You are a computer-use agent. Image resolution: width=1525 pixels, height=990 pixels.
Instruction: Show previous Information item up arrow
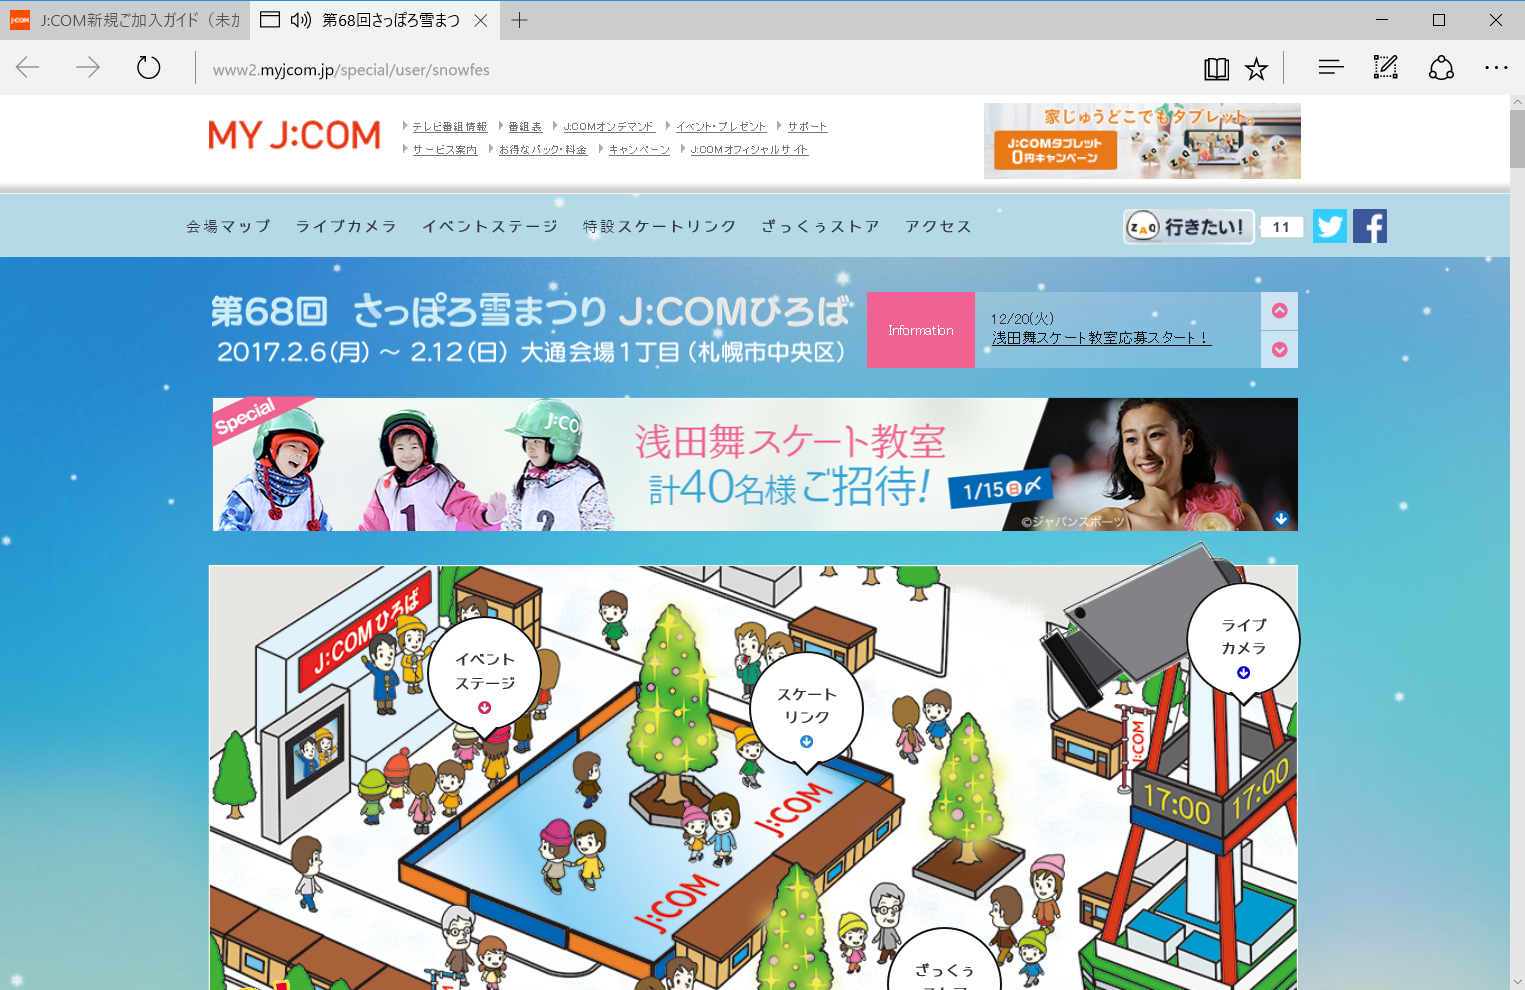click(x=1279, y=311)
